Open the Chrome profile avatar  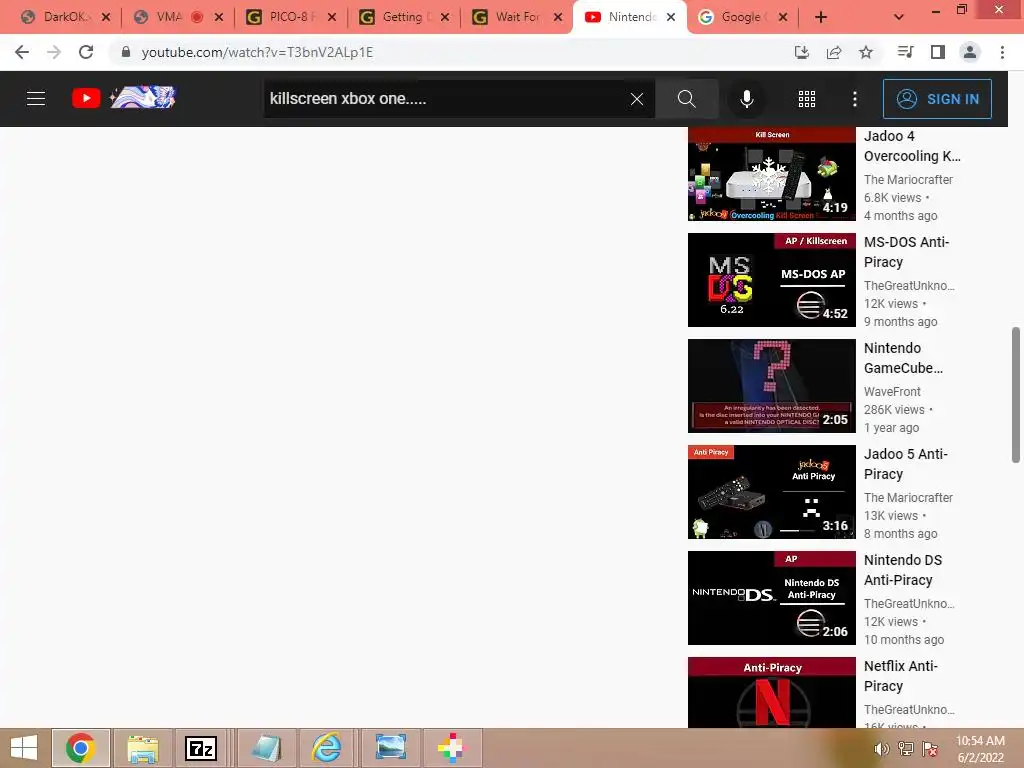(970, 52)
